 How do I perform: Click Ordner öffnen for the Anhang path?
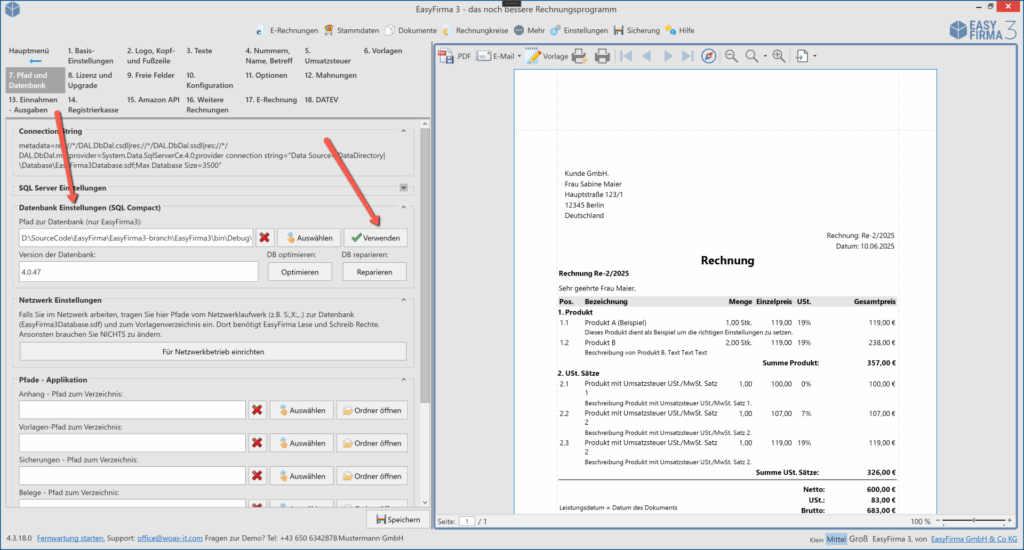click(372, 410)
